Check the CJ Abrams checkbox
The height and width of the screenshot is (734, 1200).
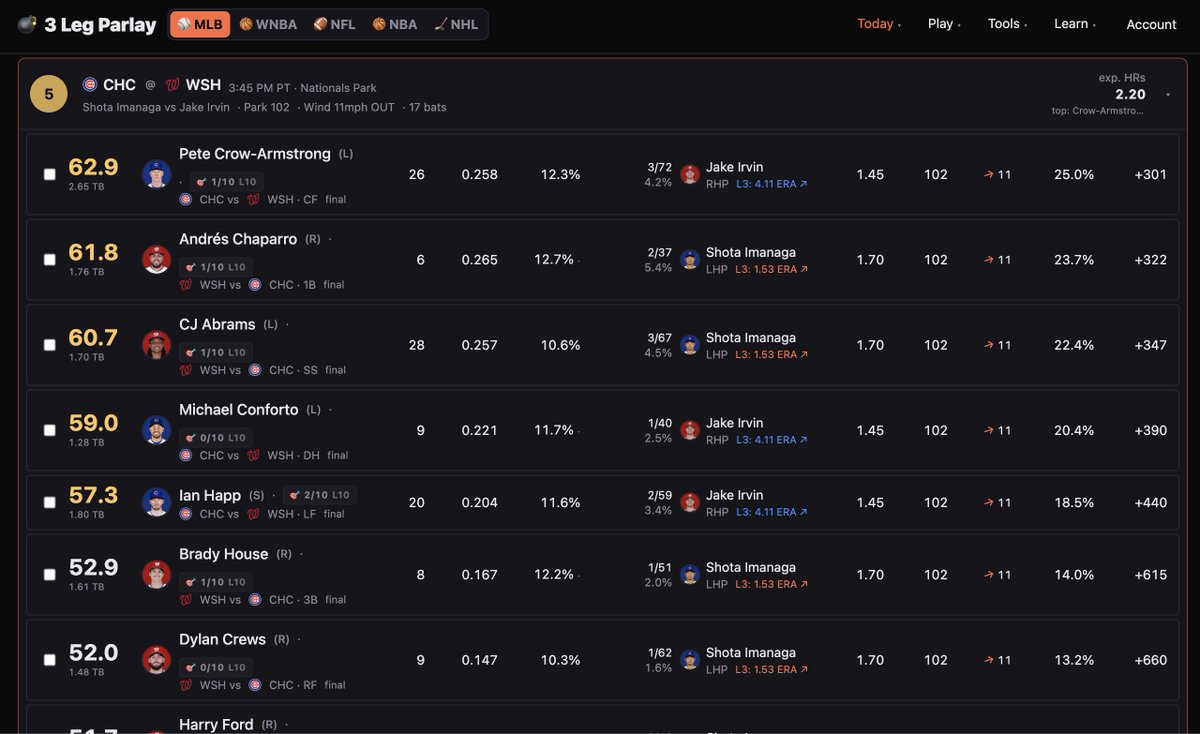tap(50, 344)
